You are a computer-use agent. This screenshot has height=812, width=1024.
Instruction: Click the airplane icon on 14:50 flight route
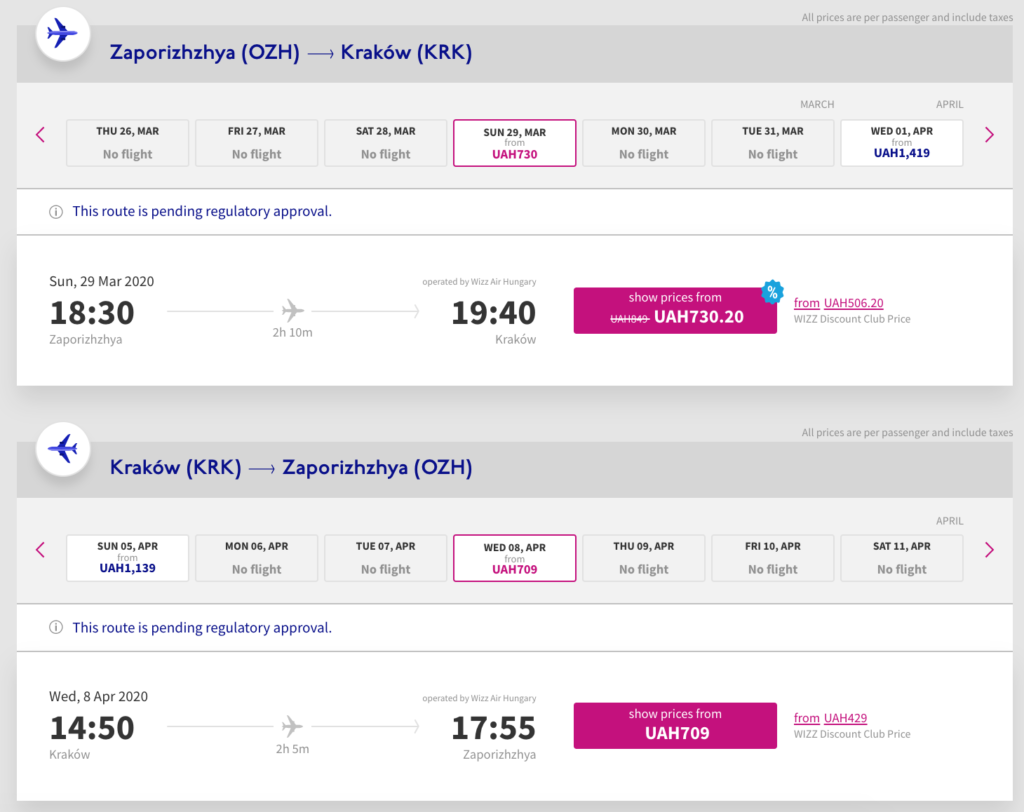pyautogui.click(x=293, y=726)
